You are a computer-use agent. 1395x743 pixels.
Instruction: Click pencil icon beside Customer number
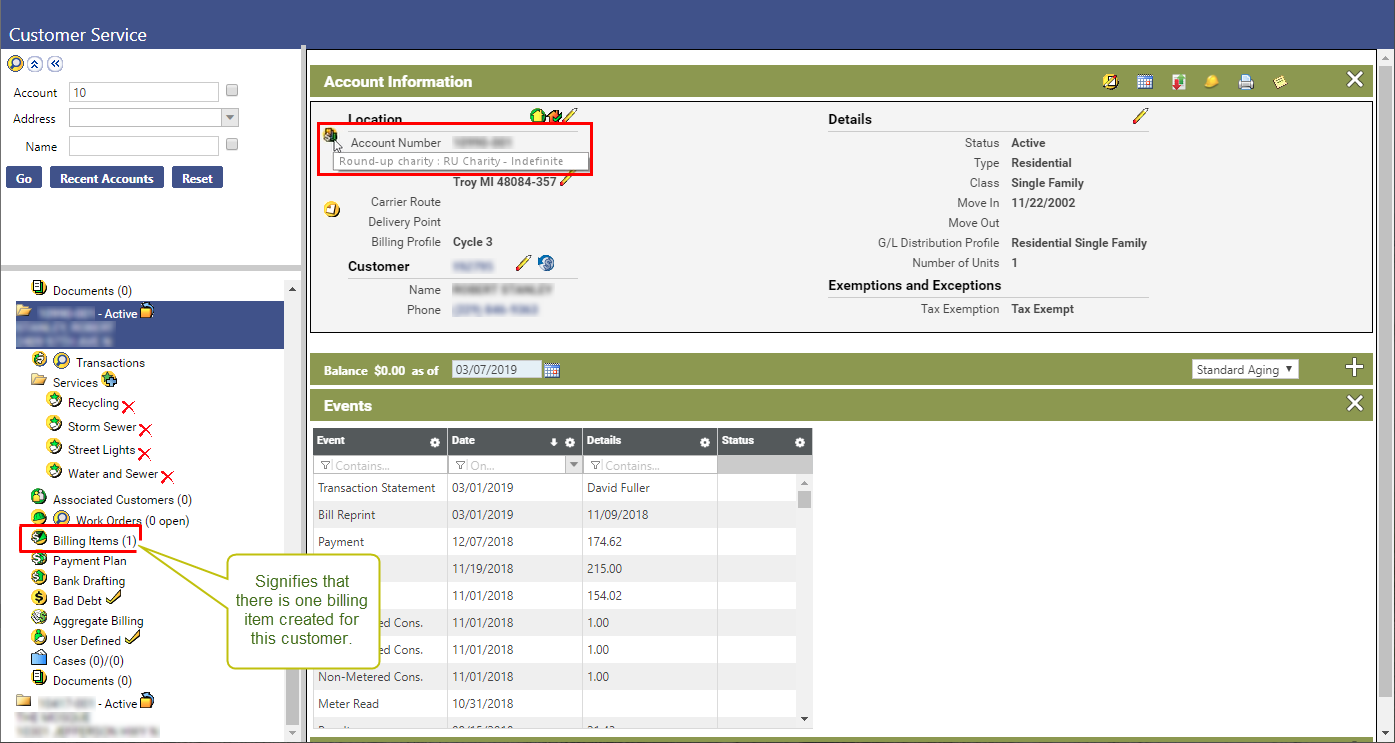[x=523, y=263]
